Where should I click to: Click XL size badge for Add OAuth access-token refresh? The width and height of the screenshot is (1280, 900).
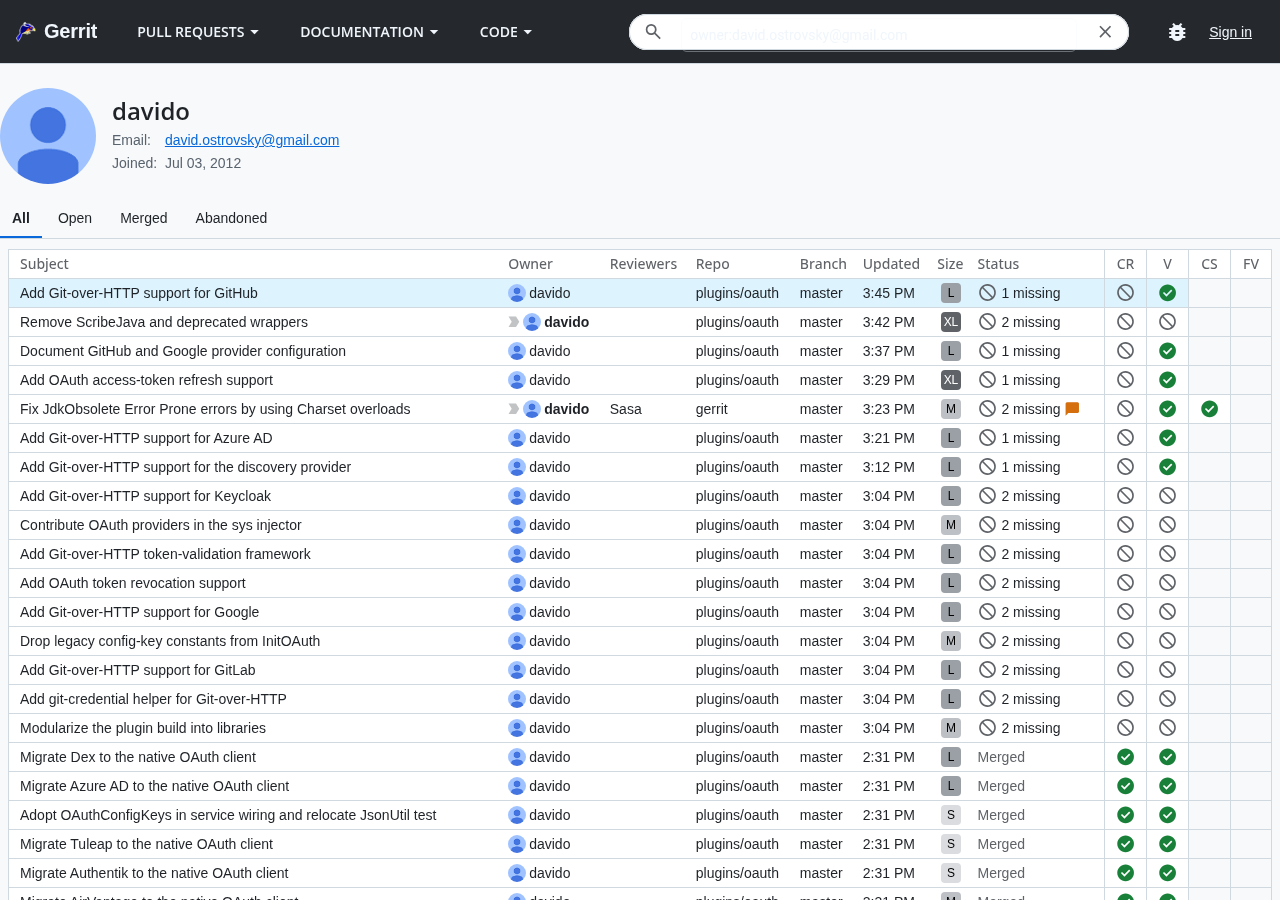tap(951, 380)
